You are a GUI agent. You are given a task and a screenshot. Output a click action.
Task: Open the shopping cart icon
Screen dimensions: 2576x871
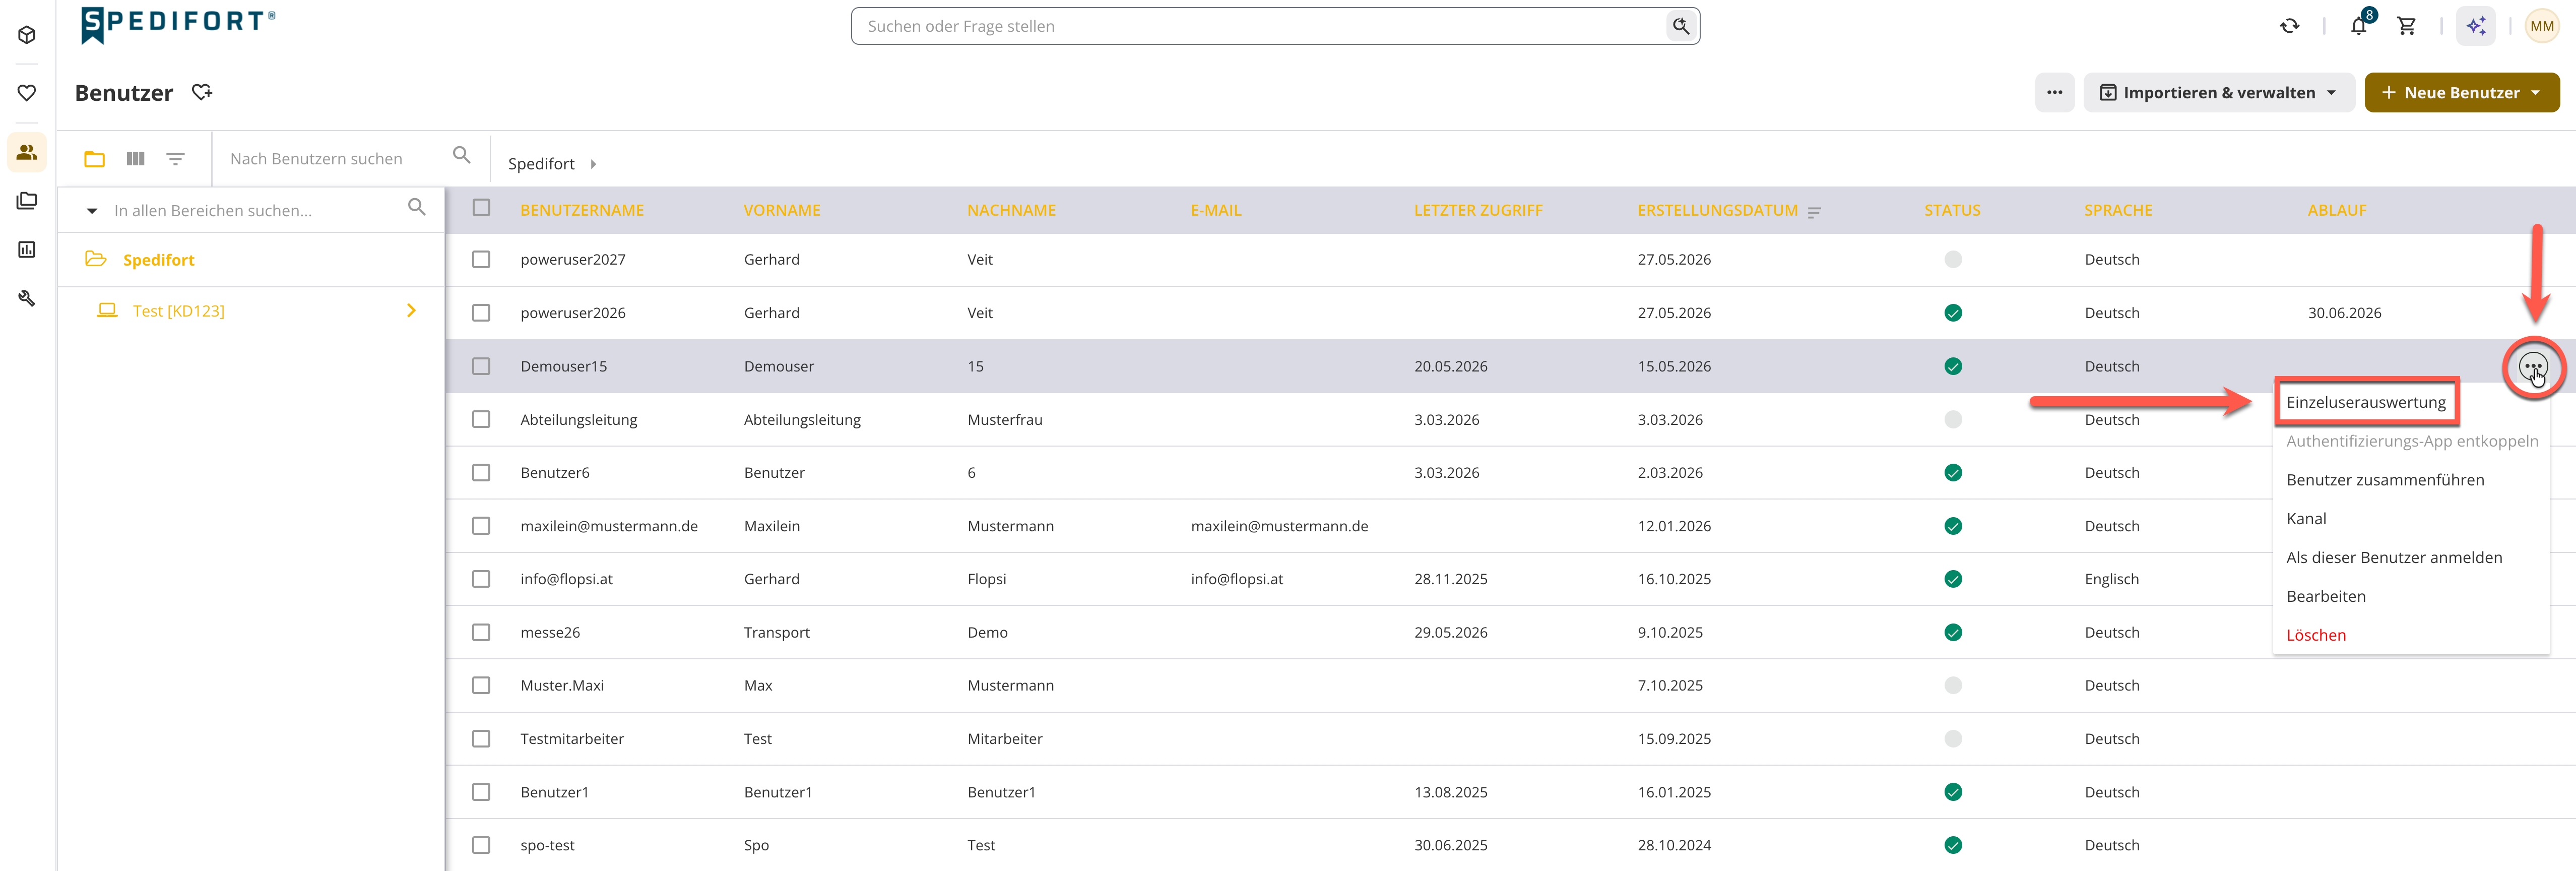click(2407, 26)
